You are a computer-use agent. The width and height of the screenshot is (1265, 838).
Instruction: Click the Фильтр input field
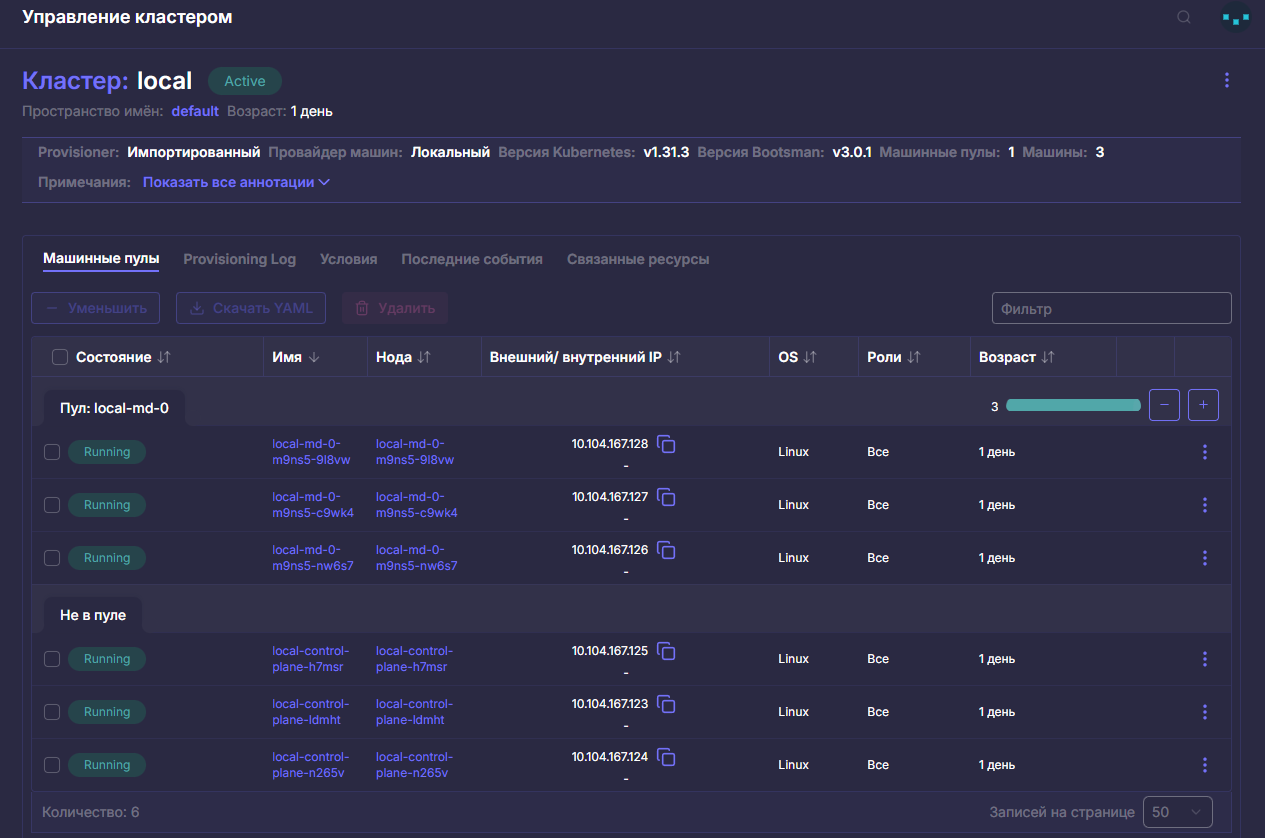[x=1112, y=308]
